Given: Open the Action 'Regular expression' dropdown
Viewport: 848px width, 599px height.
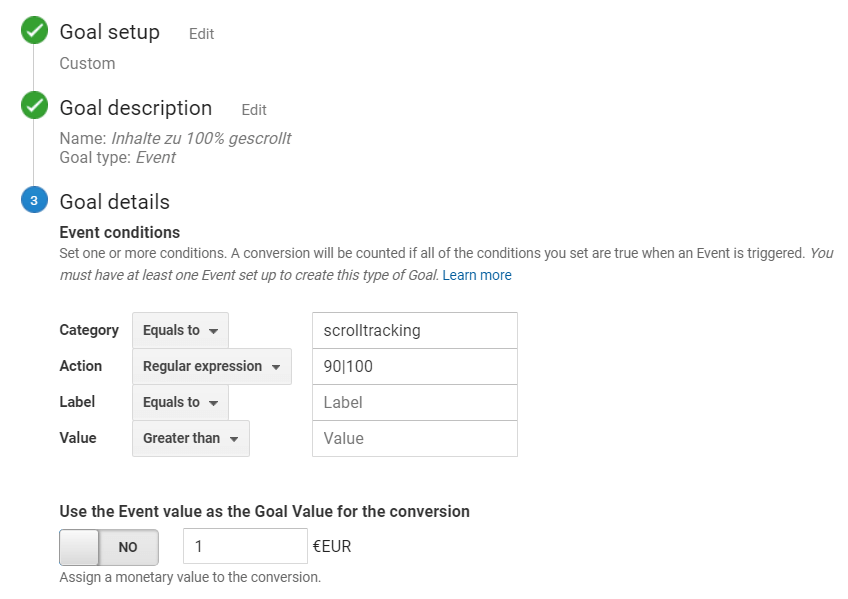Looking at the screenshot, I should click(x=211, y=366).
